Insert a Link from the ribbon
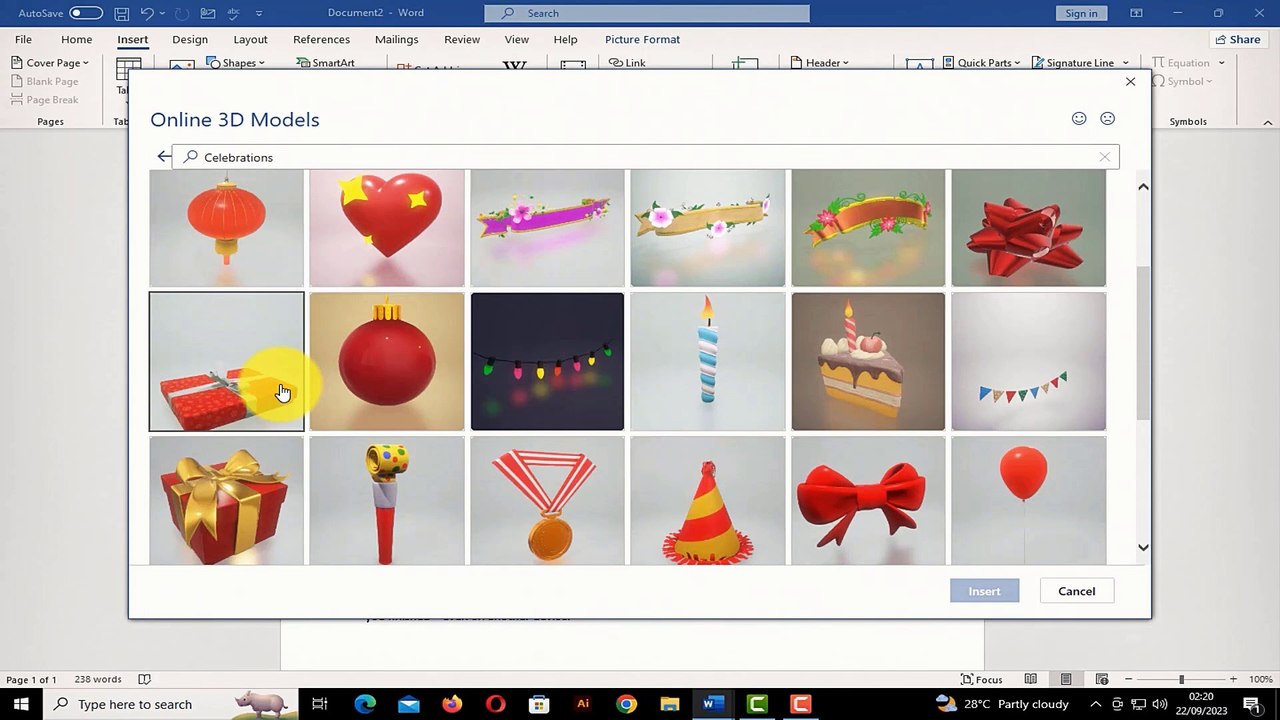This screenshot has width=1280, height=720. (627, 63)
